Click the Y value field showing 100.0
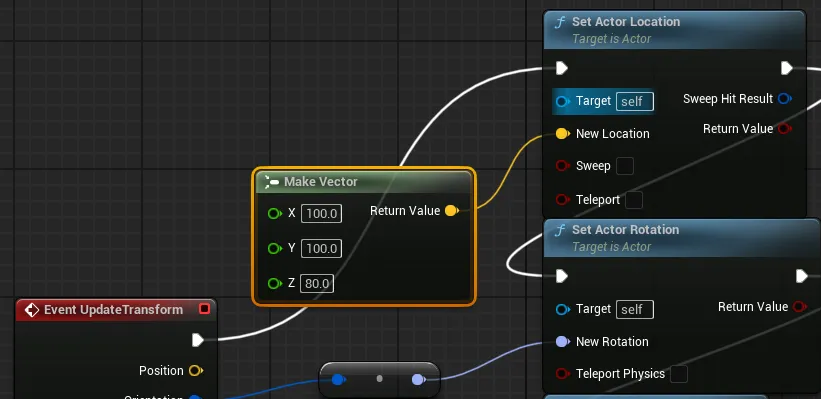This screenshot has width=821, height=399. pos(321,248)
